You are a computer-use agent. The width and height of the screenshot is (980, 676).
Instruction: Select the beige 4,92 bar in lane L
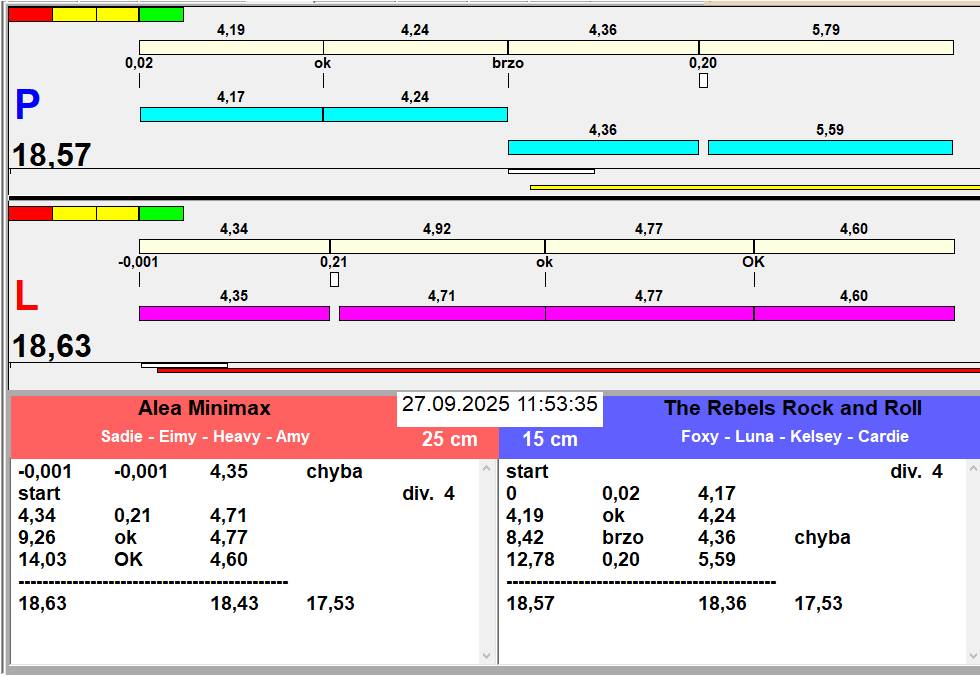(x=438, y=246)
